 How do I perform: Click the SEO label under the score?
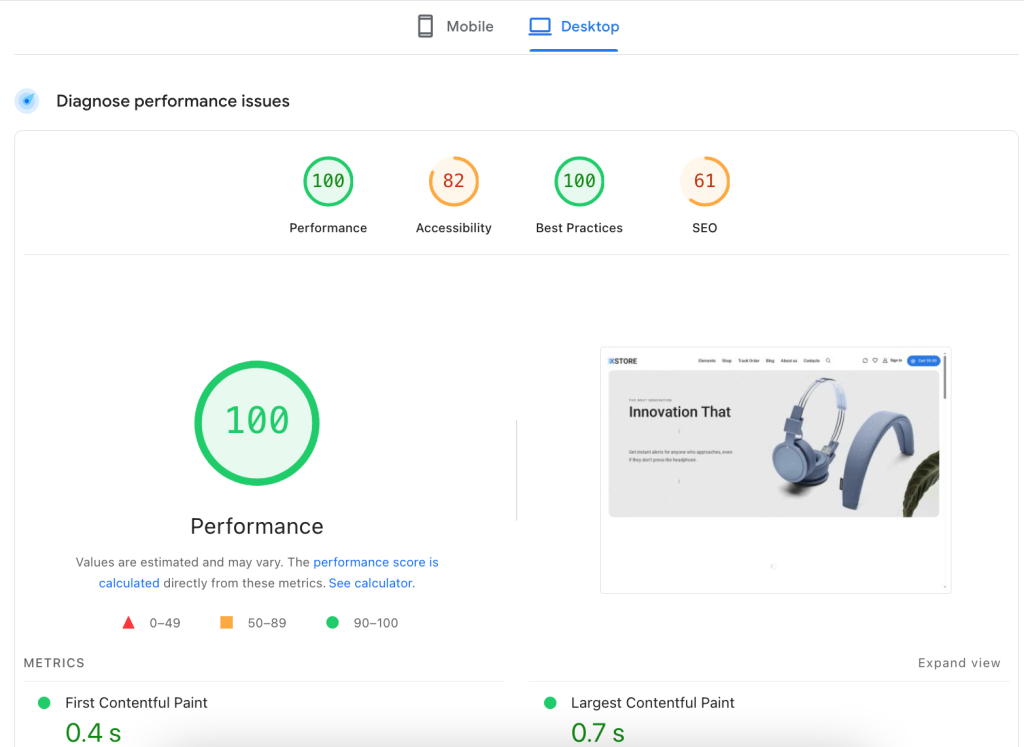tap(705, 228)
